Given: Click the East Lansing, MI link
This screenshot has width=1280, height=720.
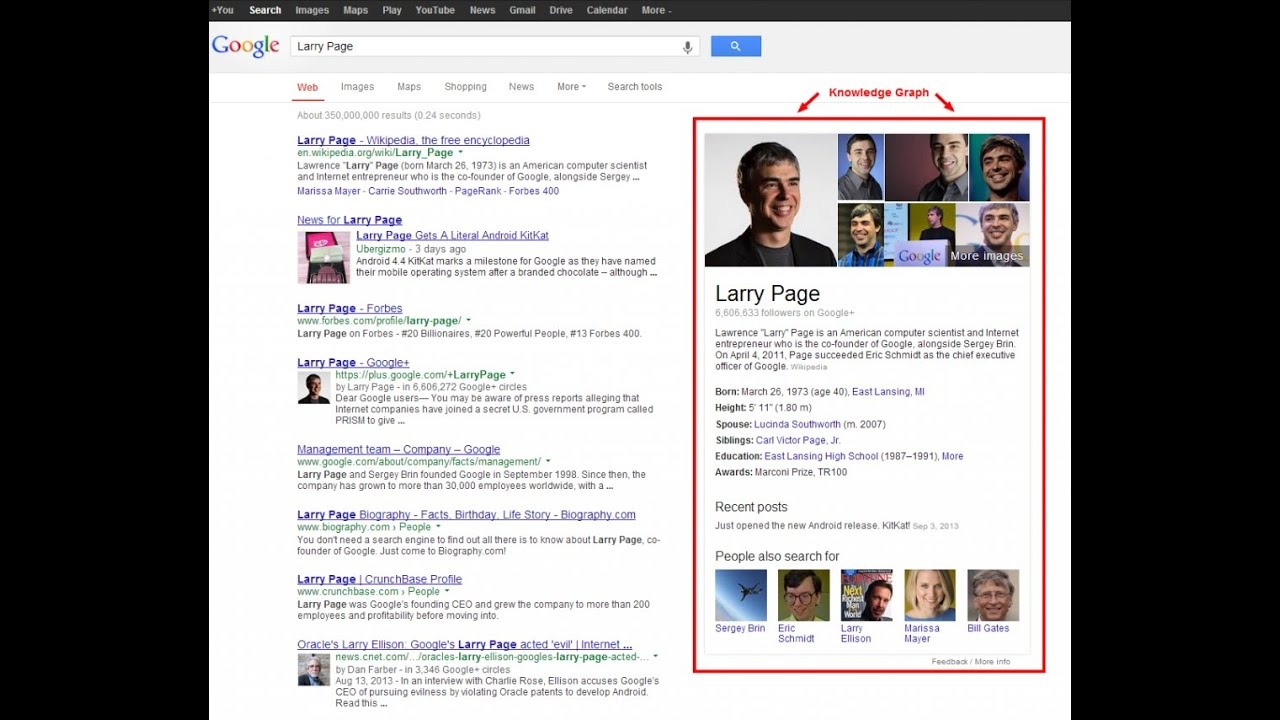Looking at the screenshot, I should coord(888,392).
